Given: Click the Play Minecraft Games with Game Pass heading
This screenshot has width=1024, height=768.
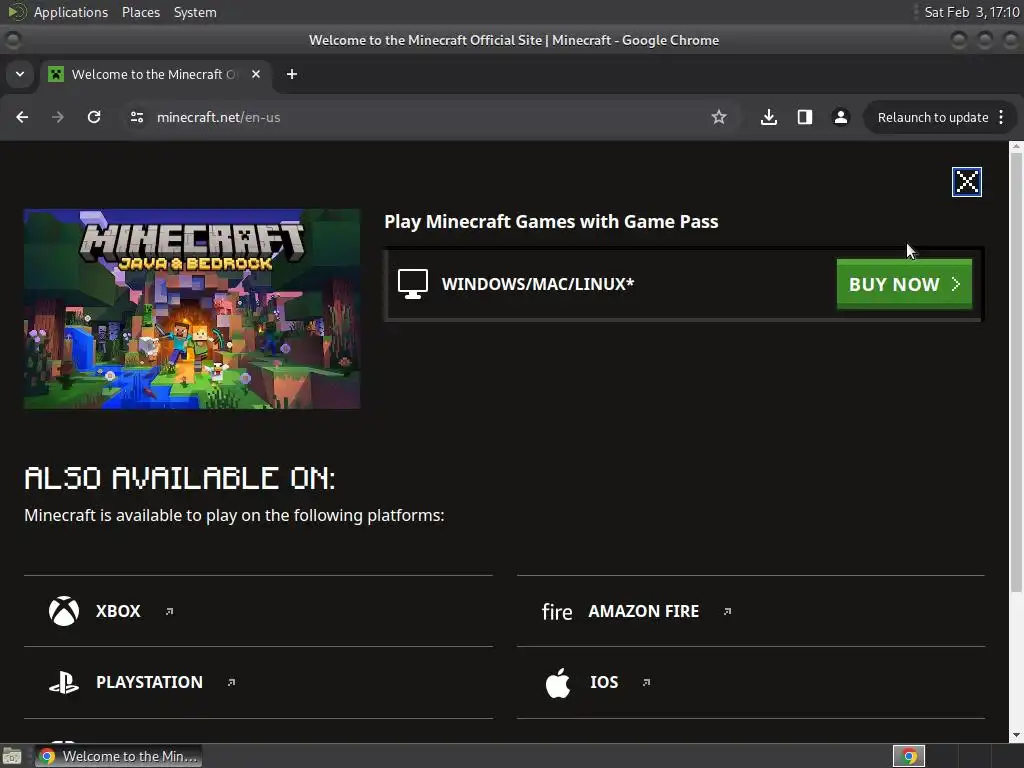Looking at the screenshot, I should (551, 221).
